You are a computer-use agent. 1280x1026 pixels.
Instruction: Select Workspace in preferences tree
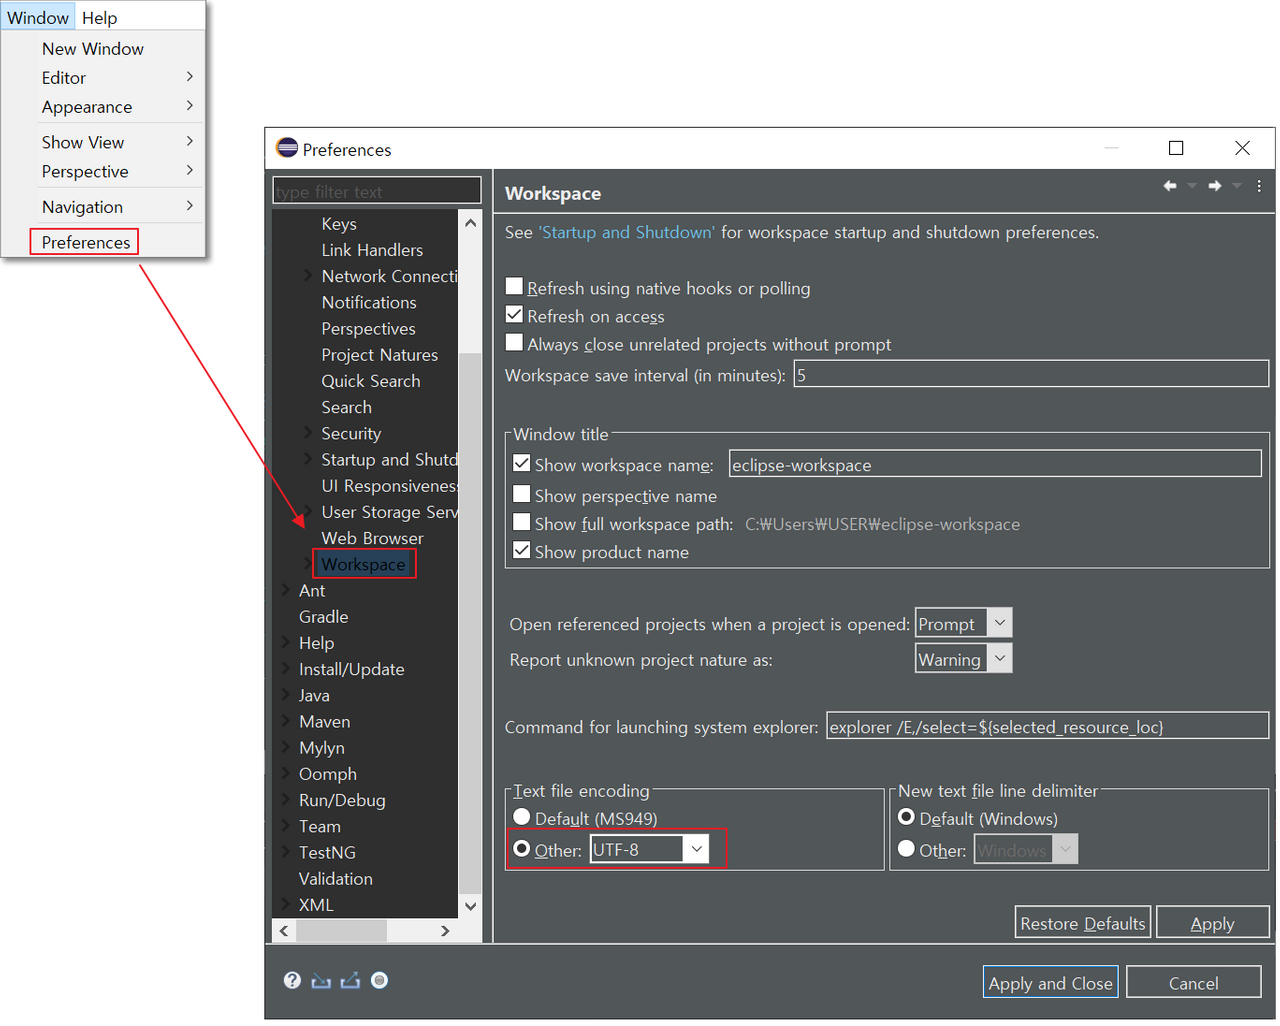tap(363, 564)
